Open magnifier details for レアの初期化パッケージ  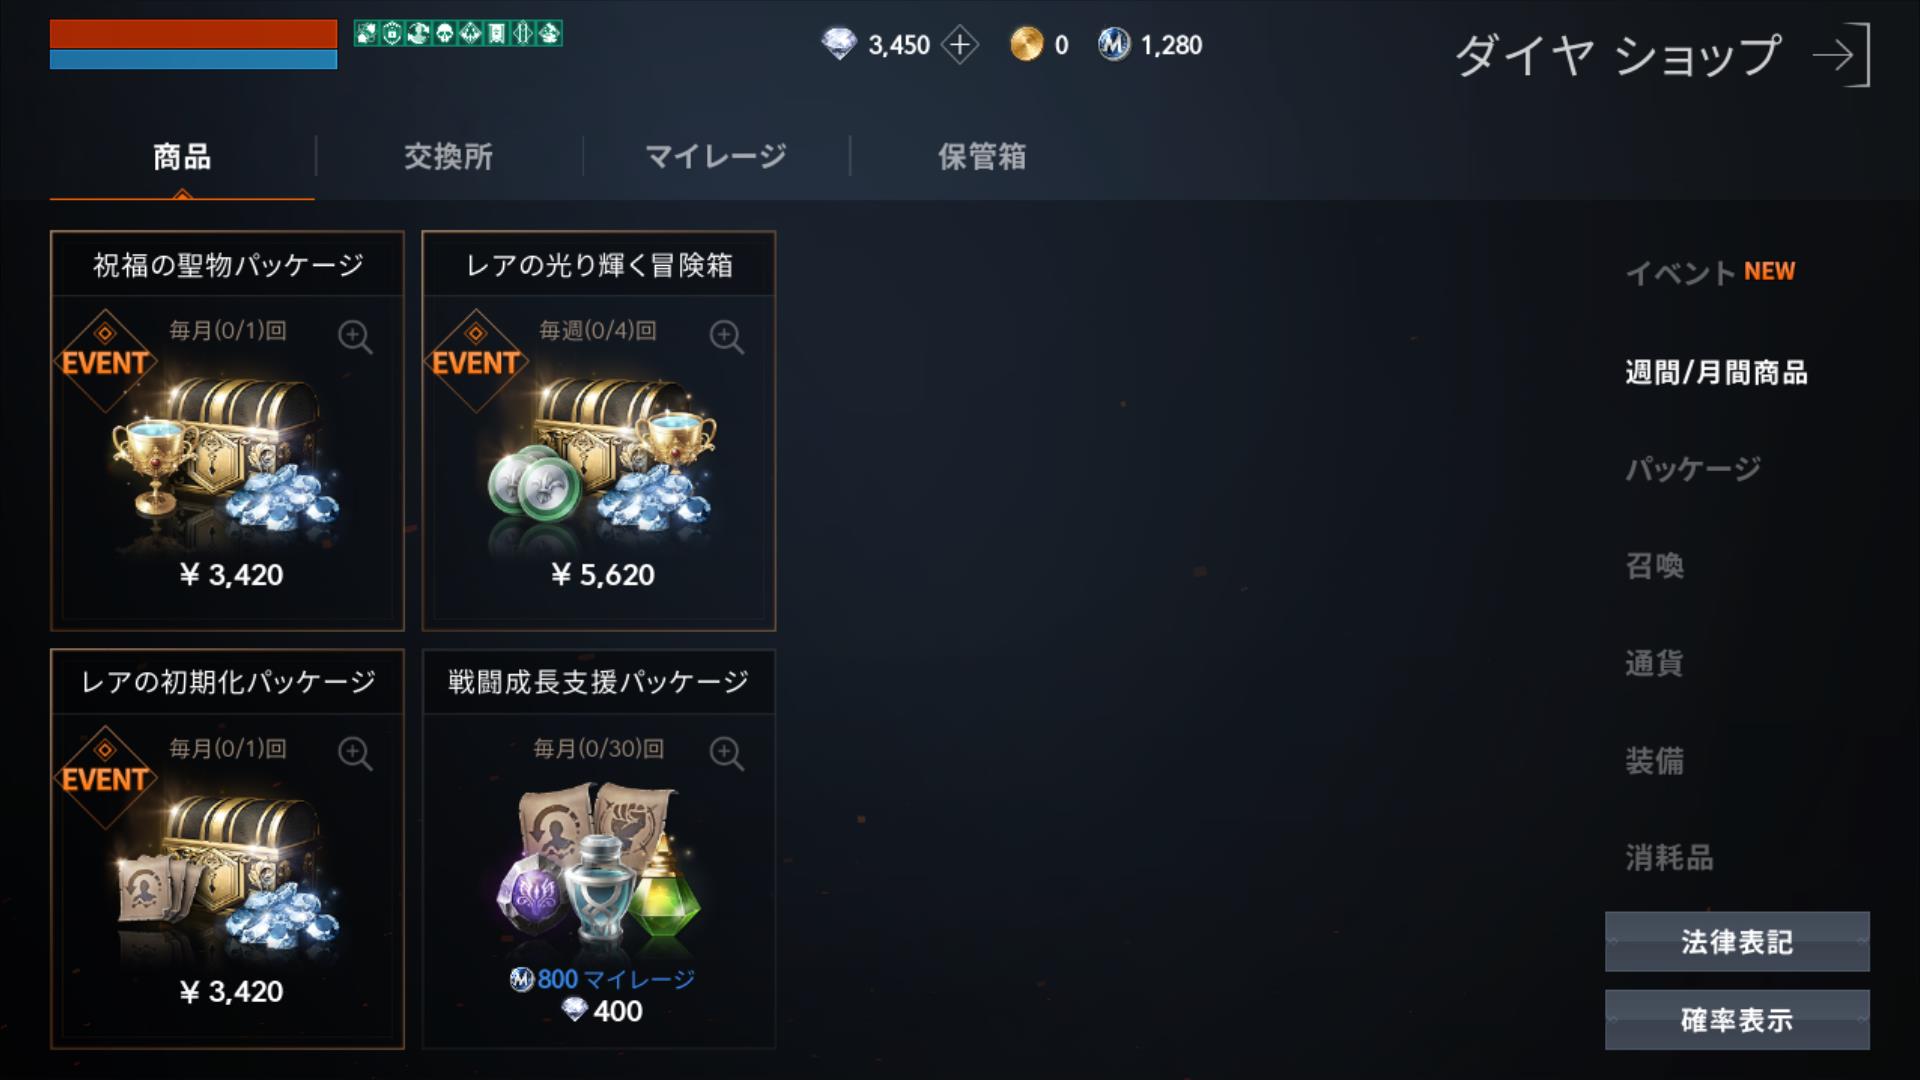pos(355,753)
